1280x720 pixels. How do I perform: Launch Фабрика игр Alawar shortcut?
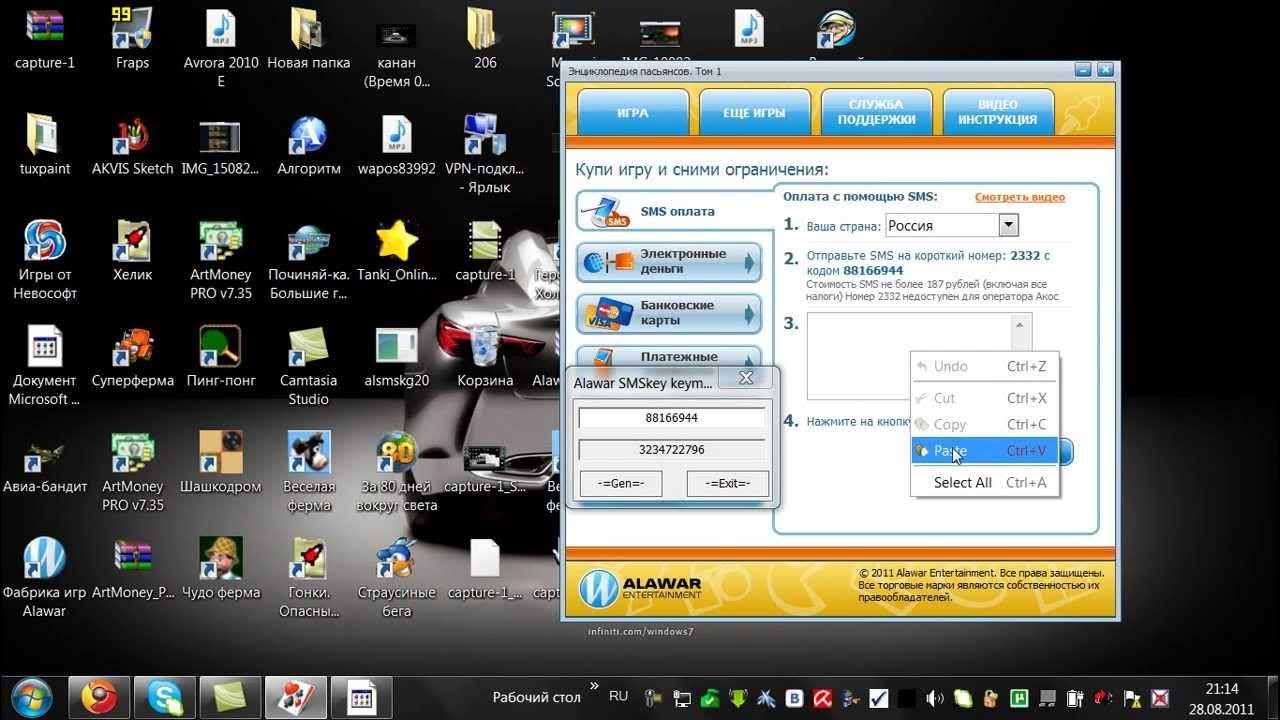click(x=45, y=578)
